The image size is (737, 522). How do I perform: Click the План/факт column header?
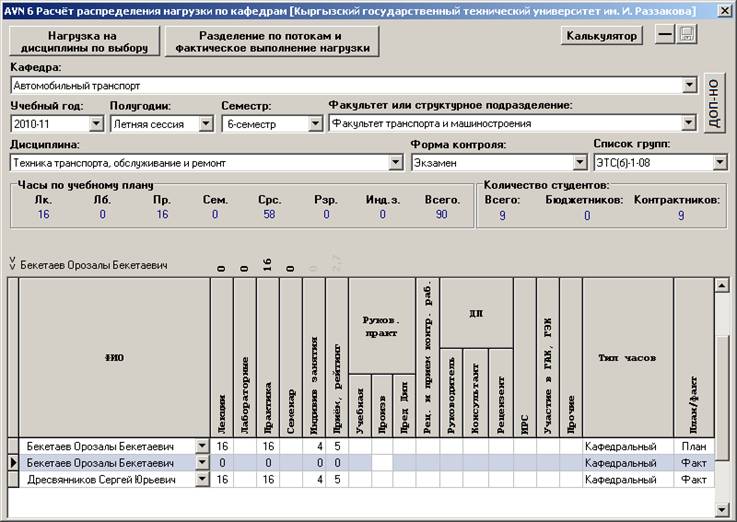pyautogui.click(x=694, y=358)
